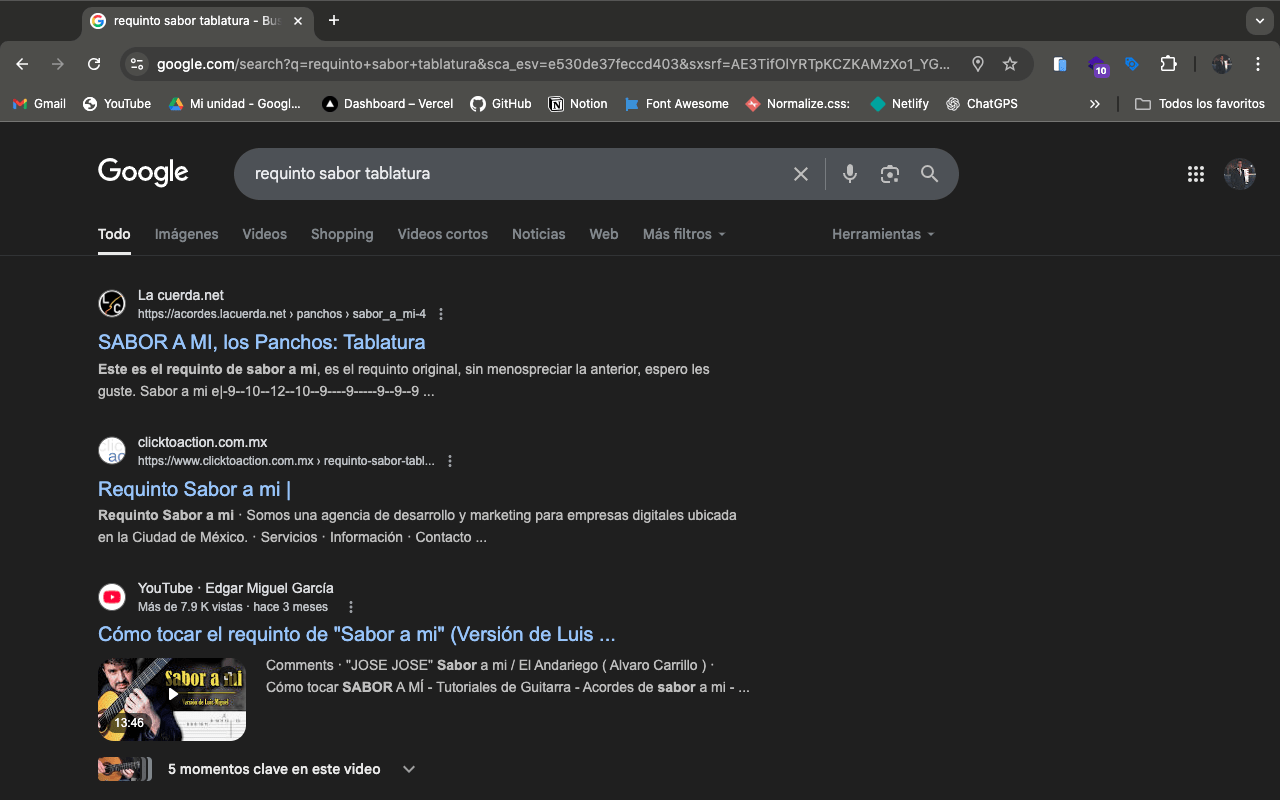
Task: Play the Sabor a mi video thumbnail
Action: click(x=172, y=699)
